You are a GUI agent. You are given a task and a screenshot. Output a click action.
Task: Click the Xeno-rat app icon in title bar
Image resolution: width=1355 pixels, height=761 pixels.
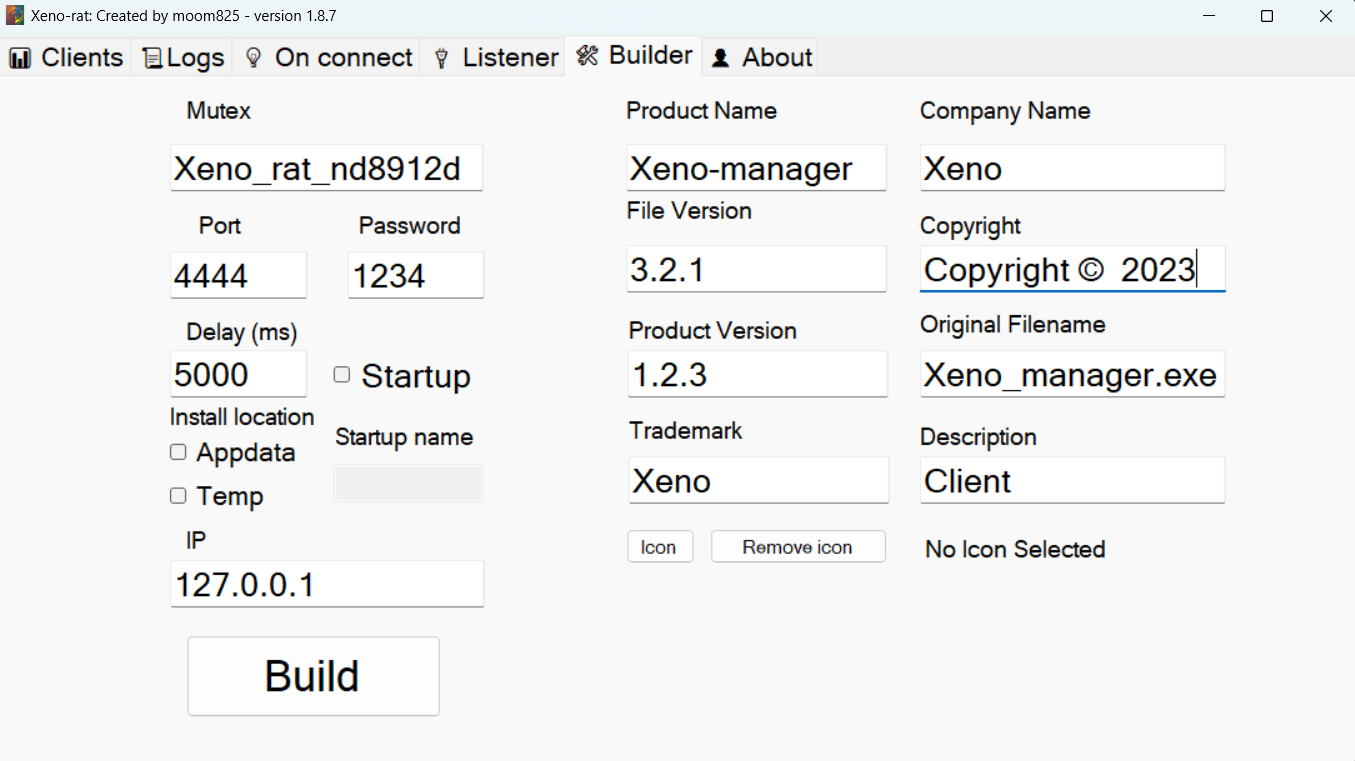(13, 14)
